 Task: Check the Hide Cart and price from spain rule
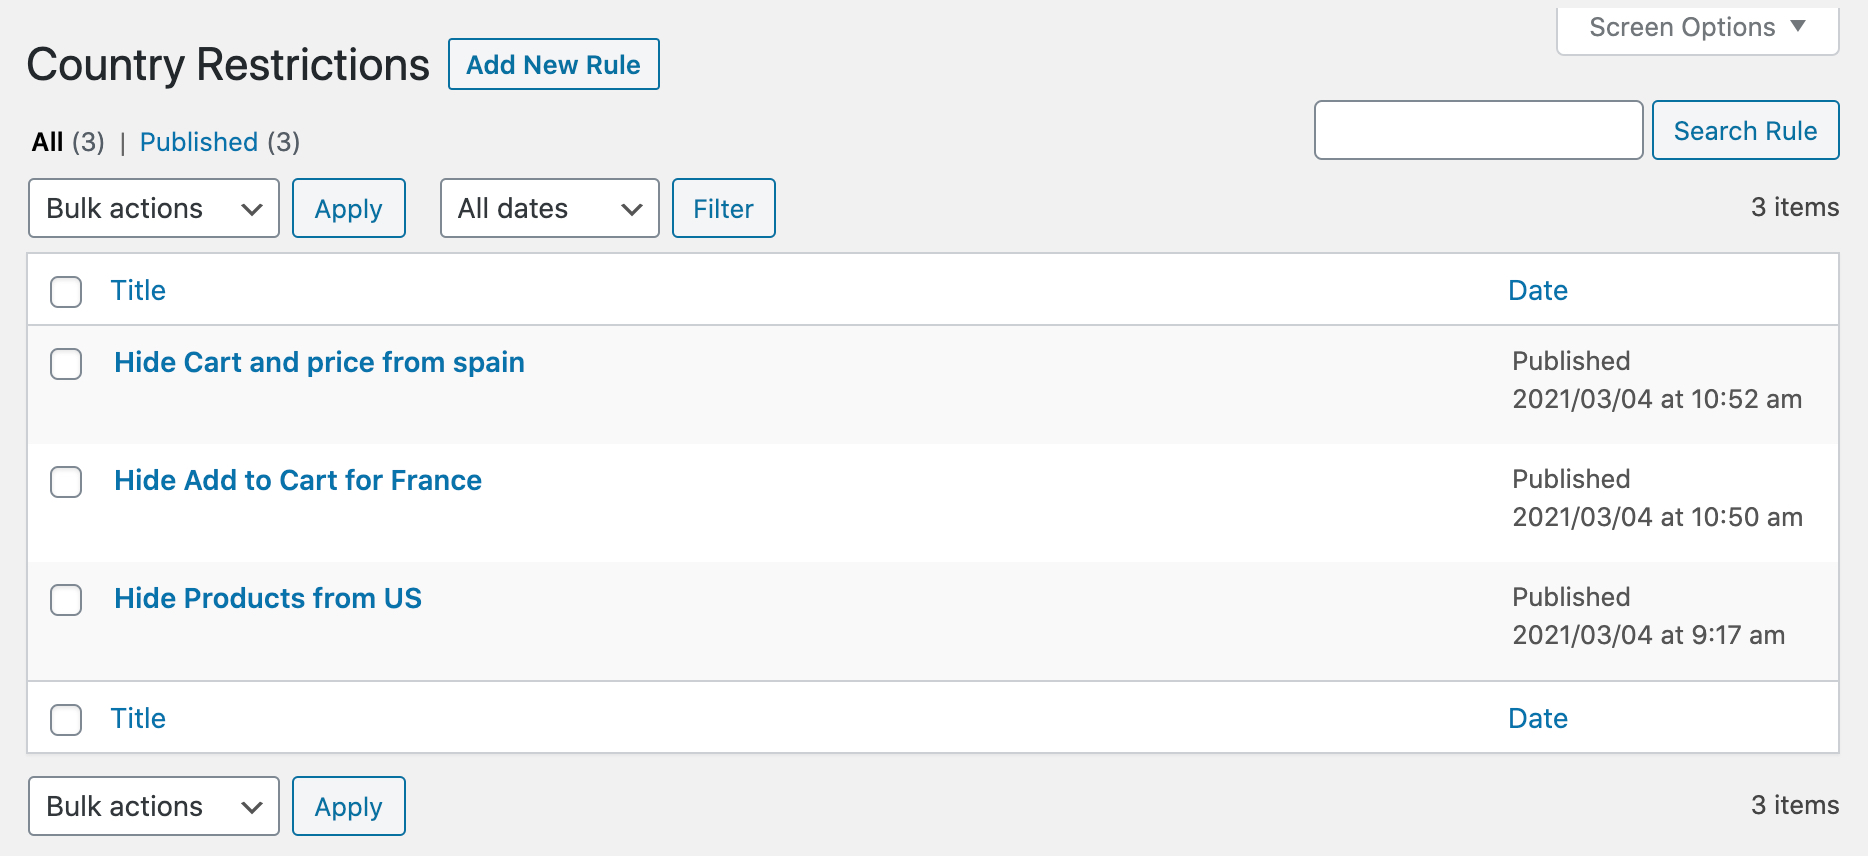(x=65, y=364)
